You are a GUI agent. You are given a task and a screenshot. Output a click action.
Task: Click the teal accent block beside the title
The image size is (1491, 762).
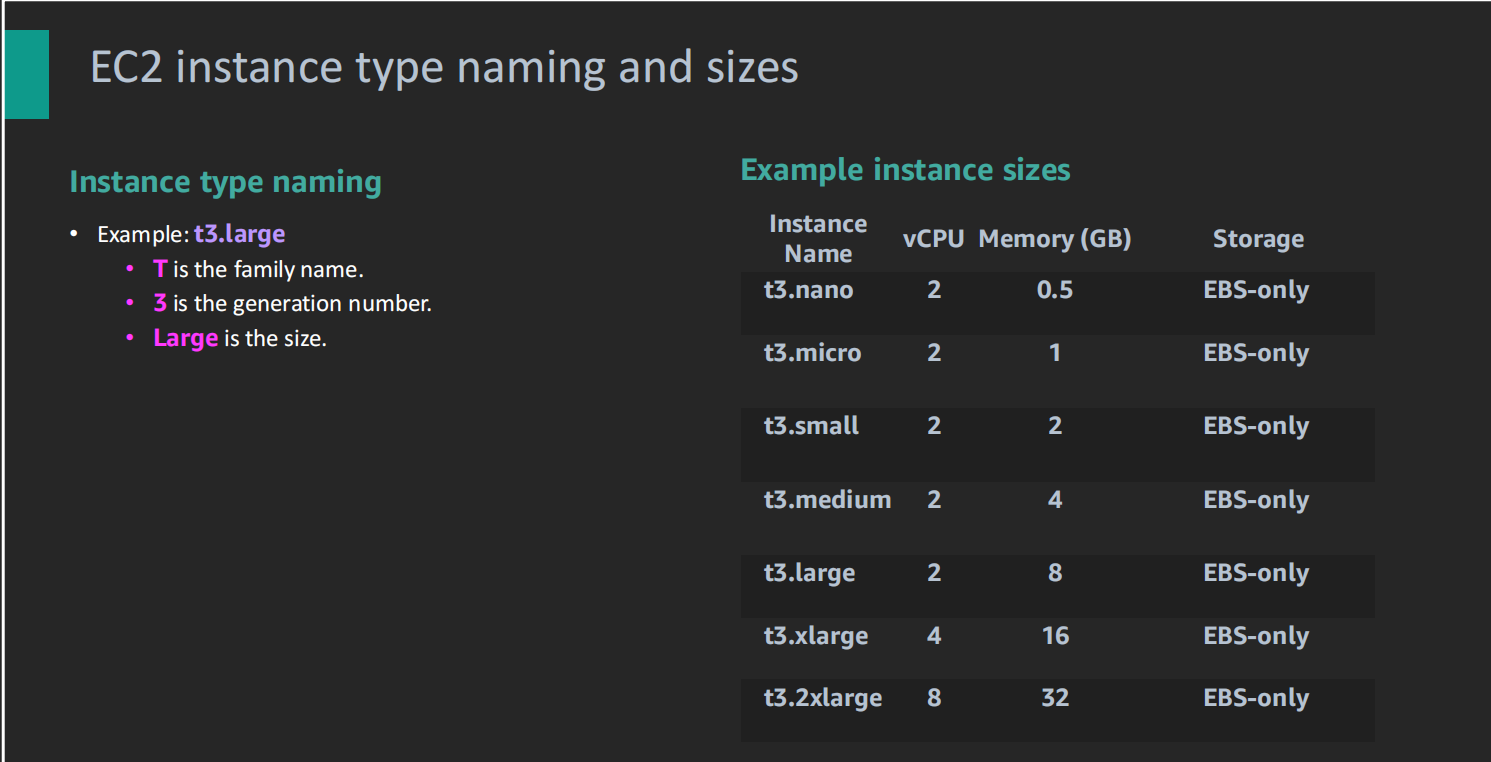point(27,75)
